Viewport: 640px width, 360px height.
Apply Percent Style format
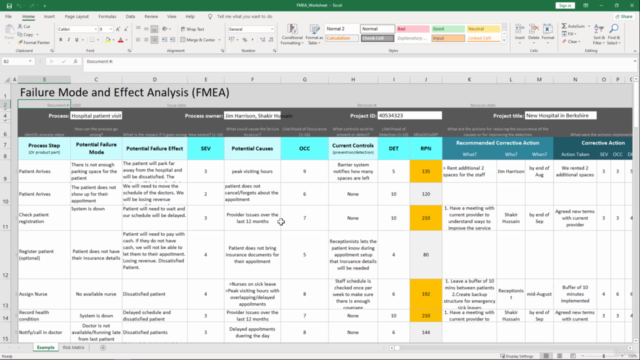(244, 40)
